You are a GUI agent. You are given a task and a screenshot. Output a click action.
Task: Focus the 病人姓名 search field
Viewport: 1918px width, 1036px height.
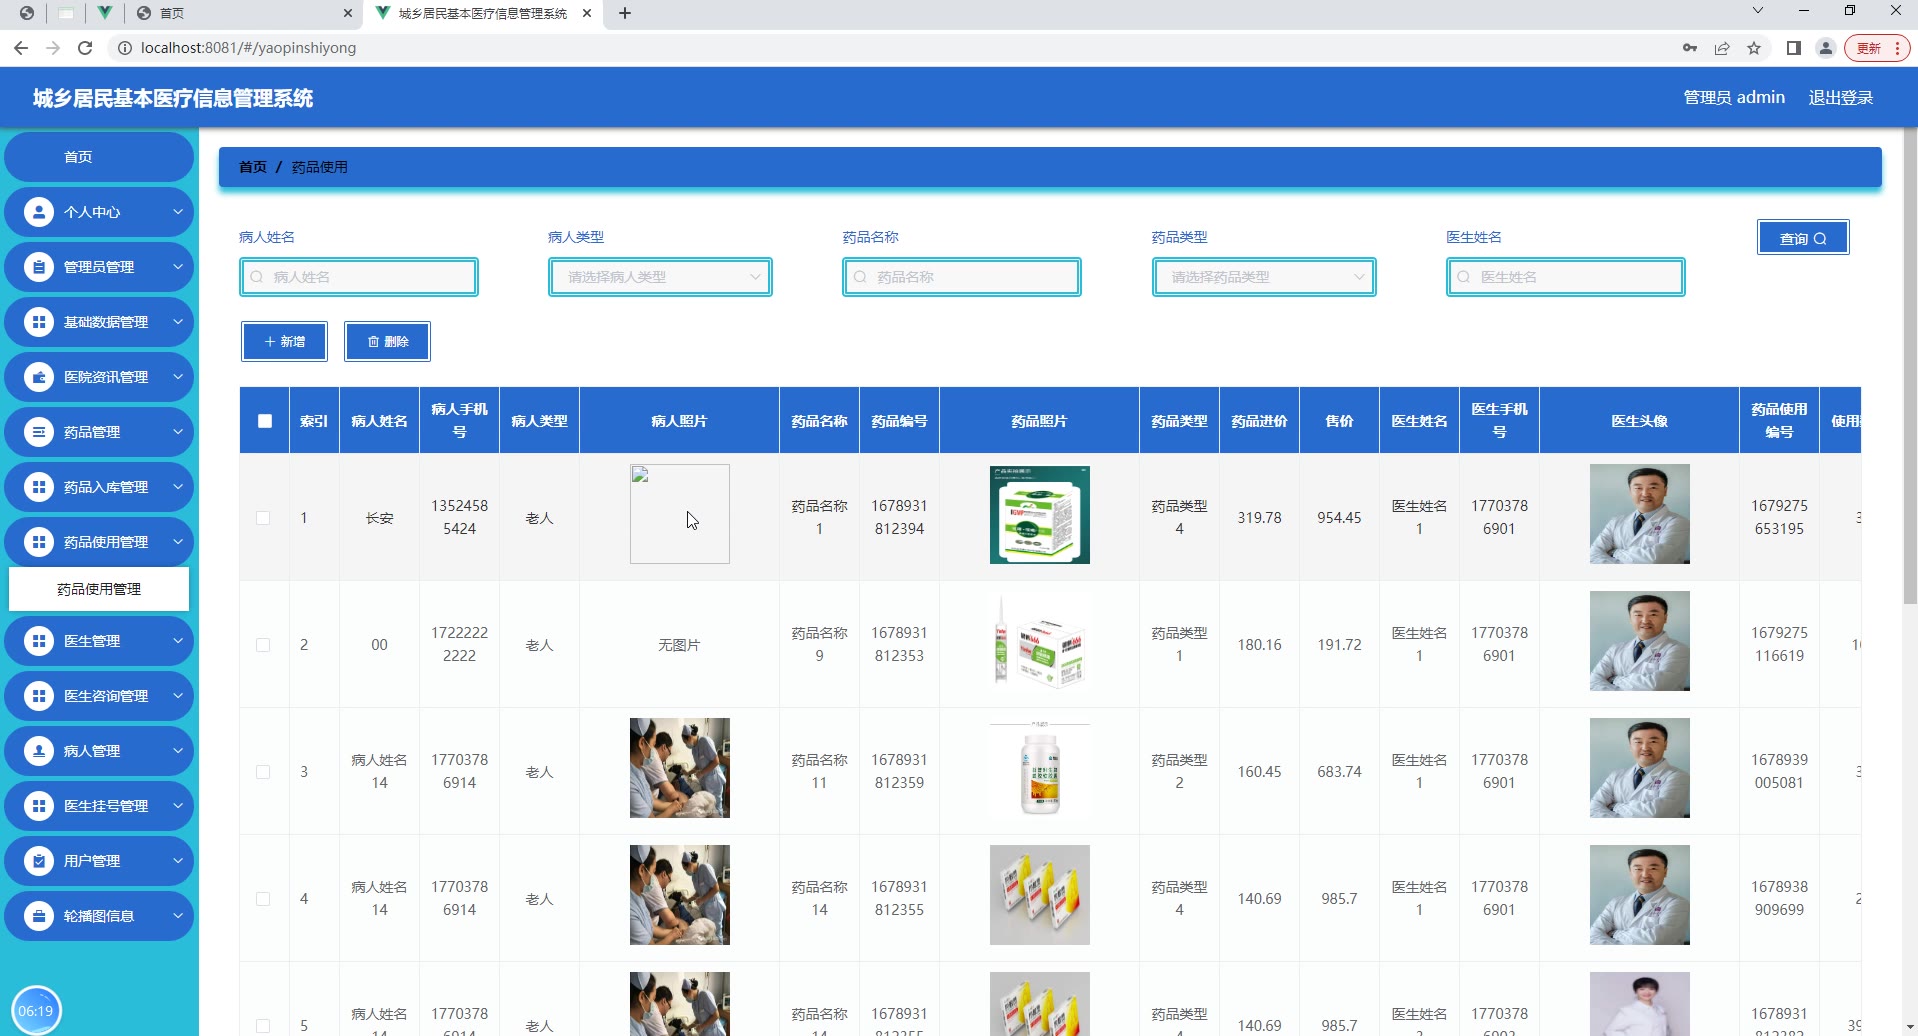tap(359, 277)
